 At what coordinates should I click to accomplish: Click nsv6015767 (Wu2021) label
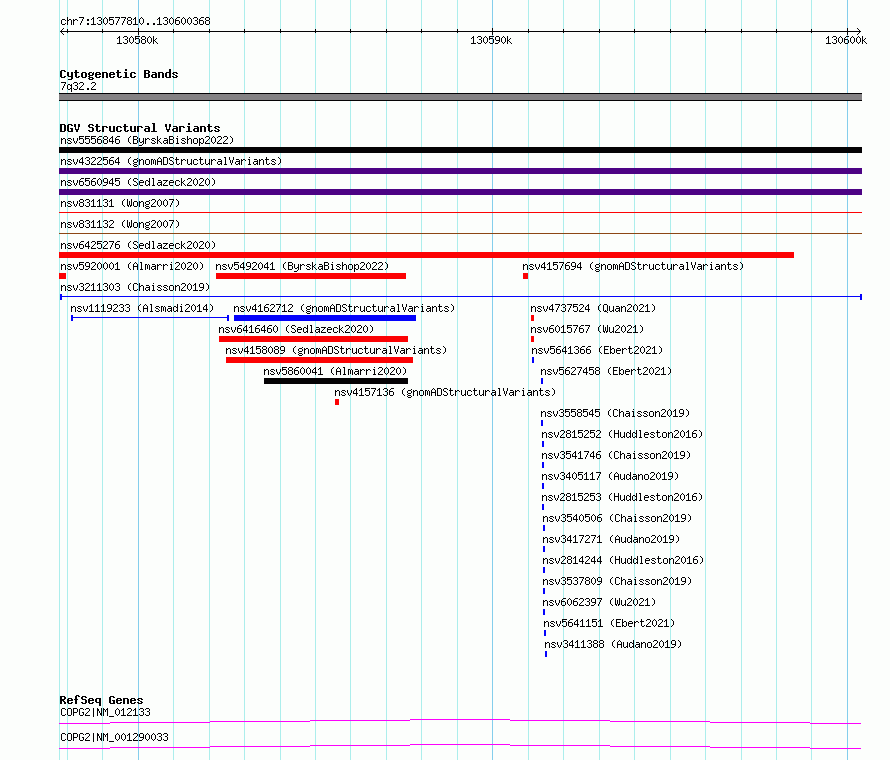pos(587,329)
